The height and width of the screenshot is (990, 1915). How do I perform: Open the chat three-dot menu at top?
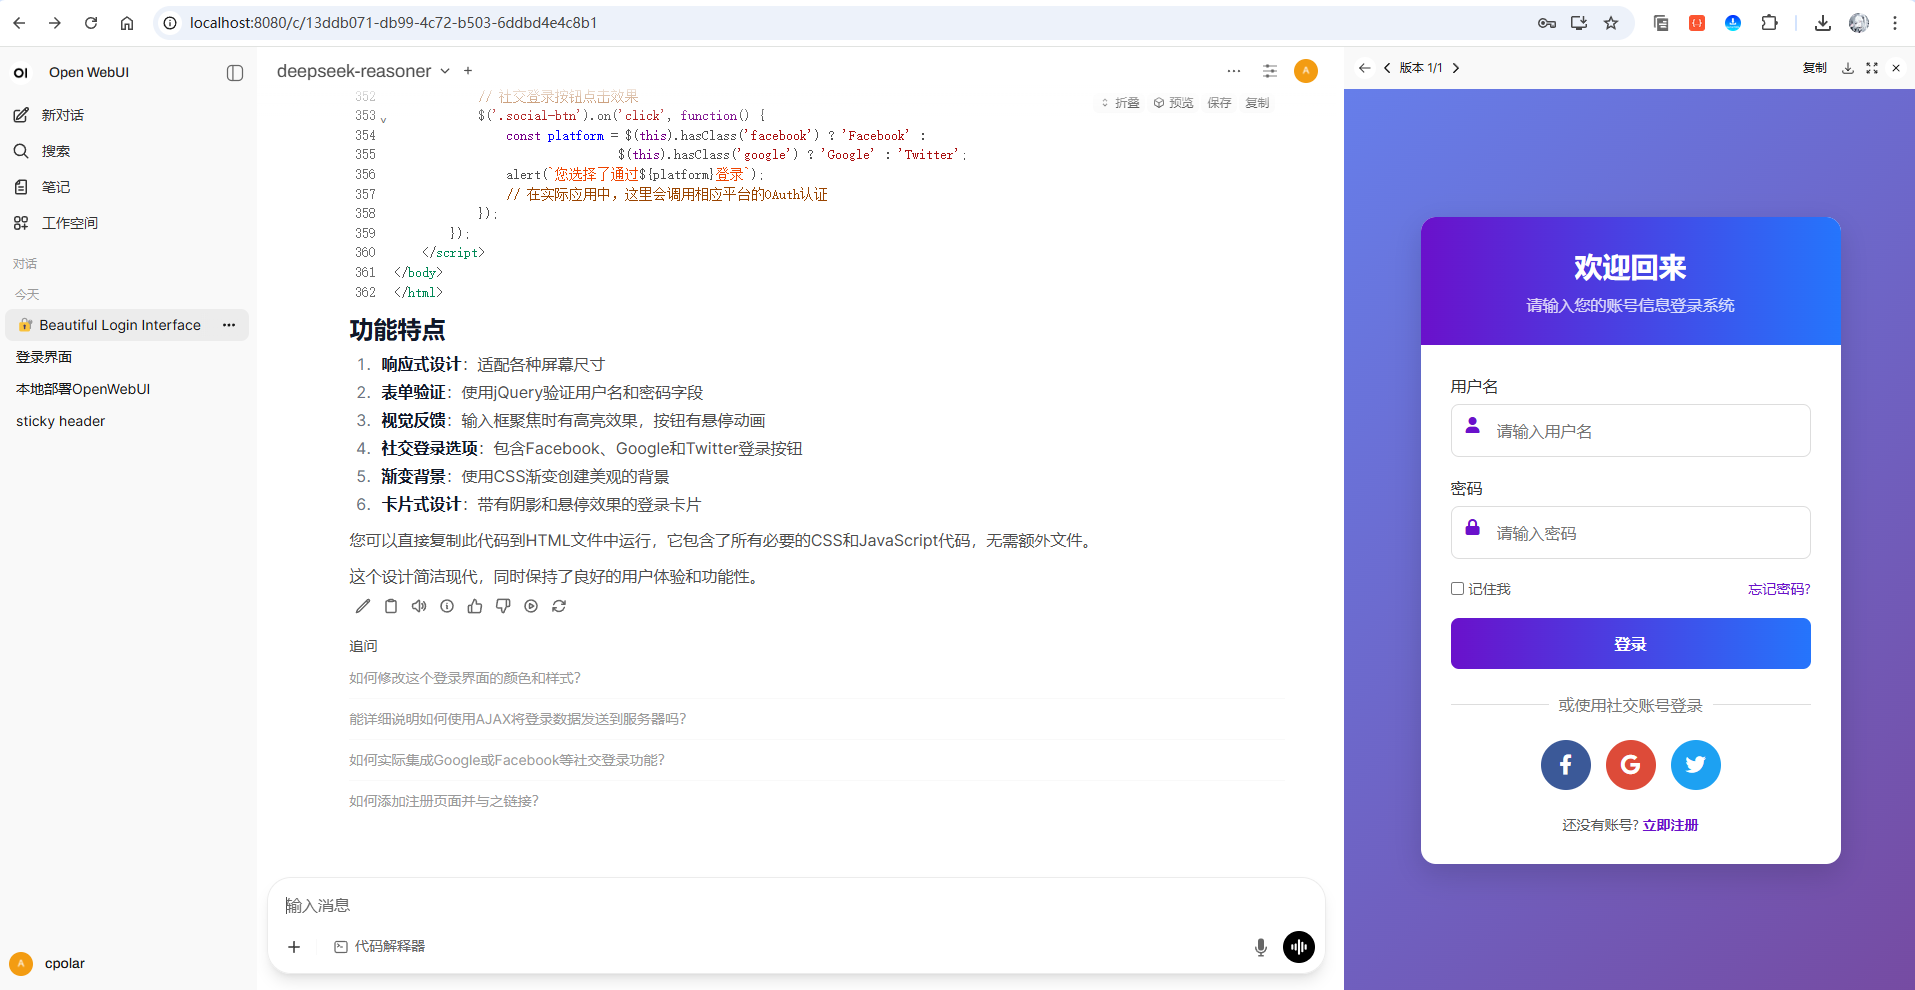[1234, 71]
